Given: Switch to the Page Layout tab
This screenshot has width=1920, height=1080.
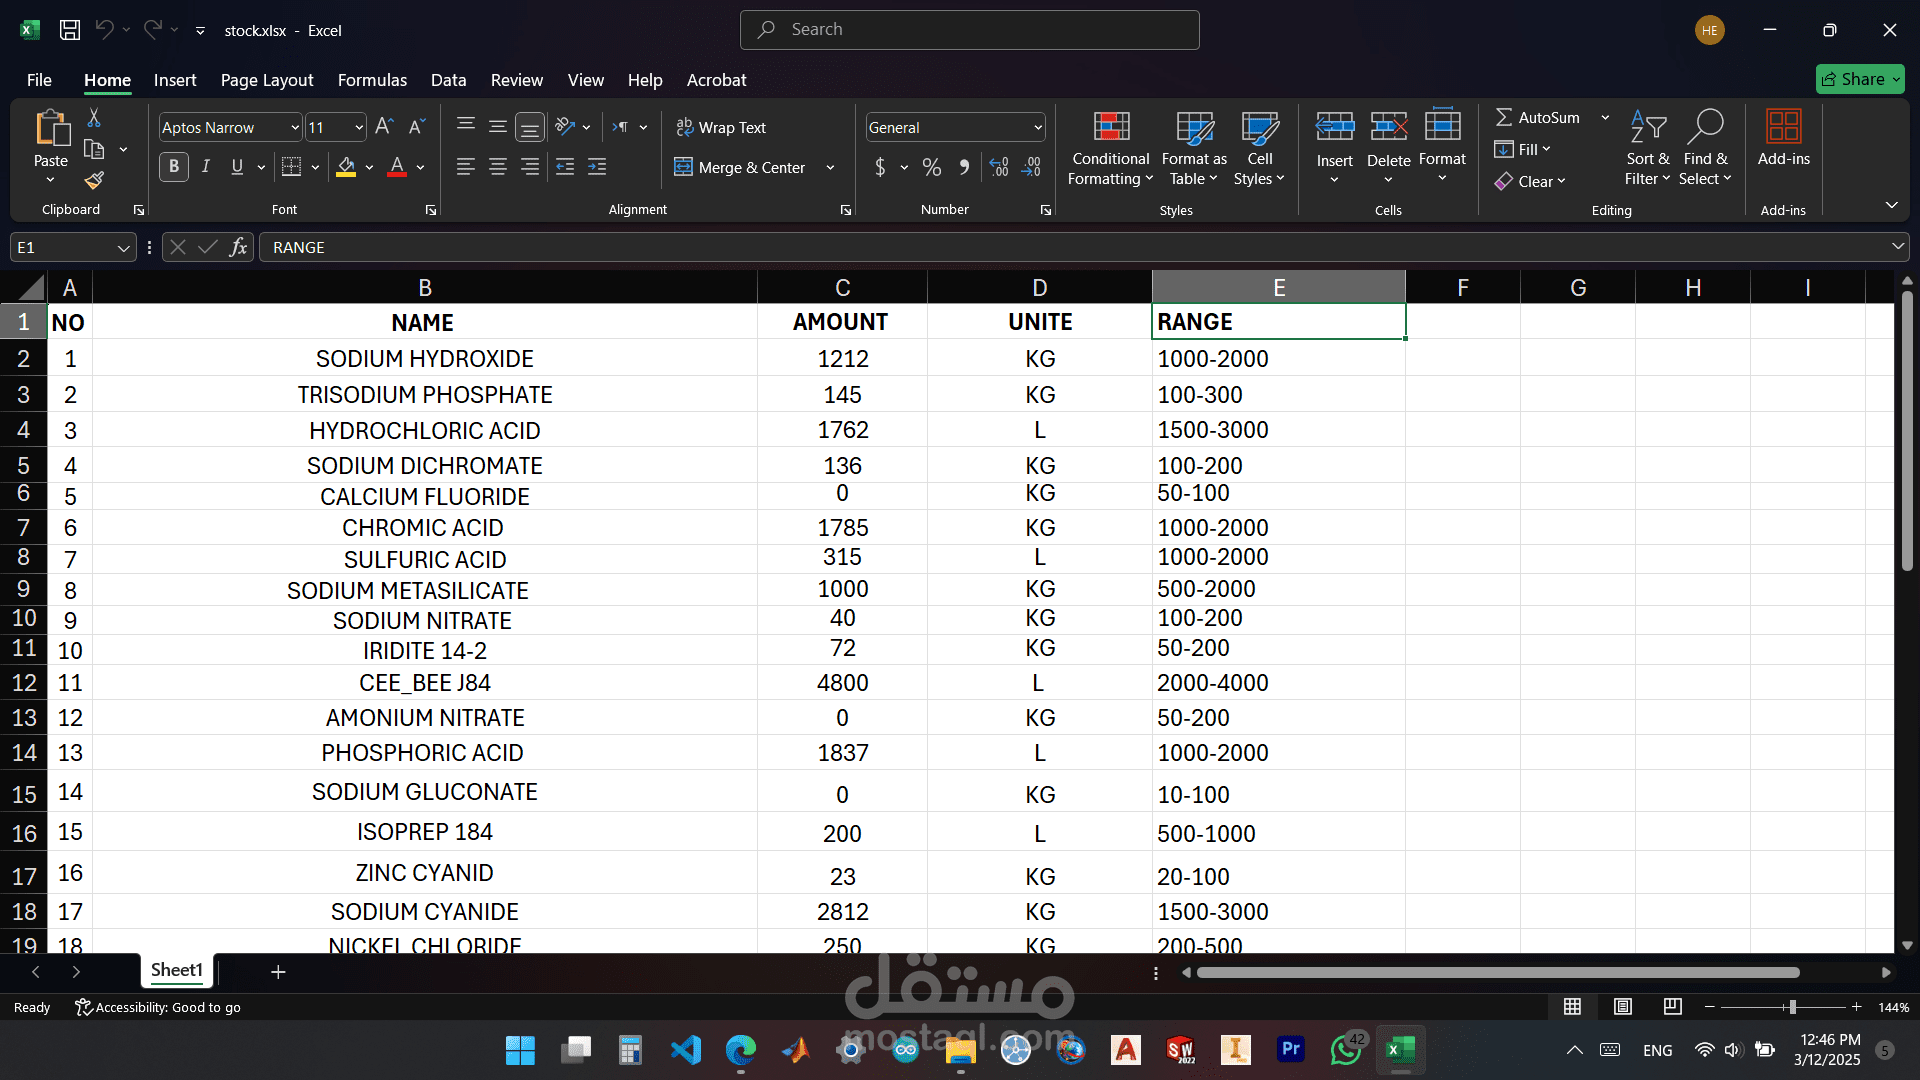Looking at the screenshot, I should coord(267,80).
